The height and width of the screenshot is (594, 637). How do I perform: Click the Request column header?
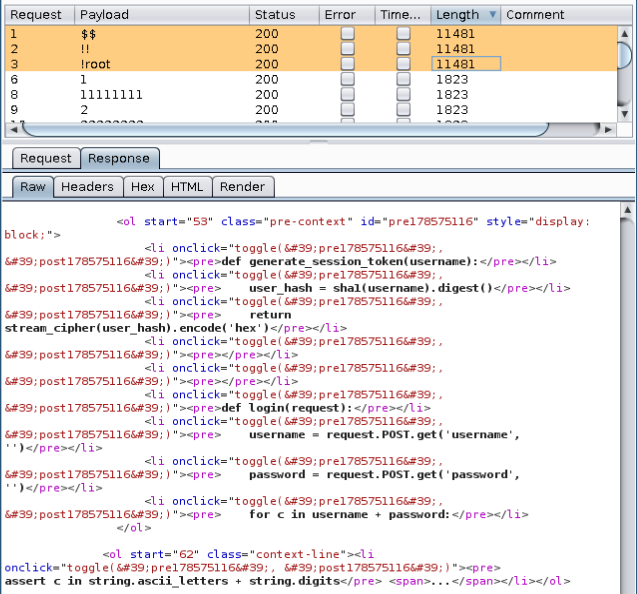pyautogui.click(x=39, y=15)
